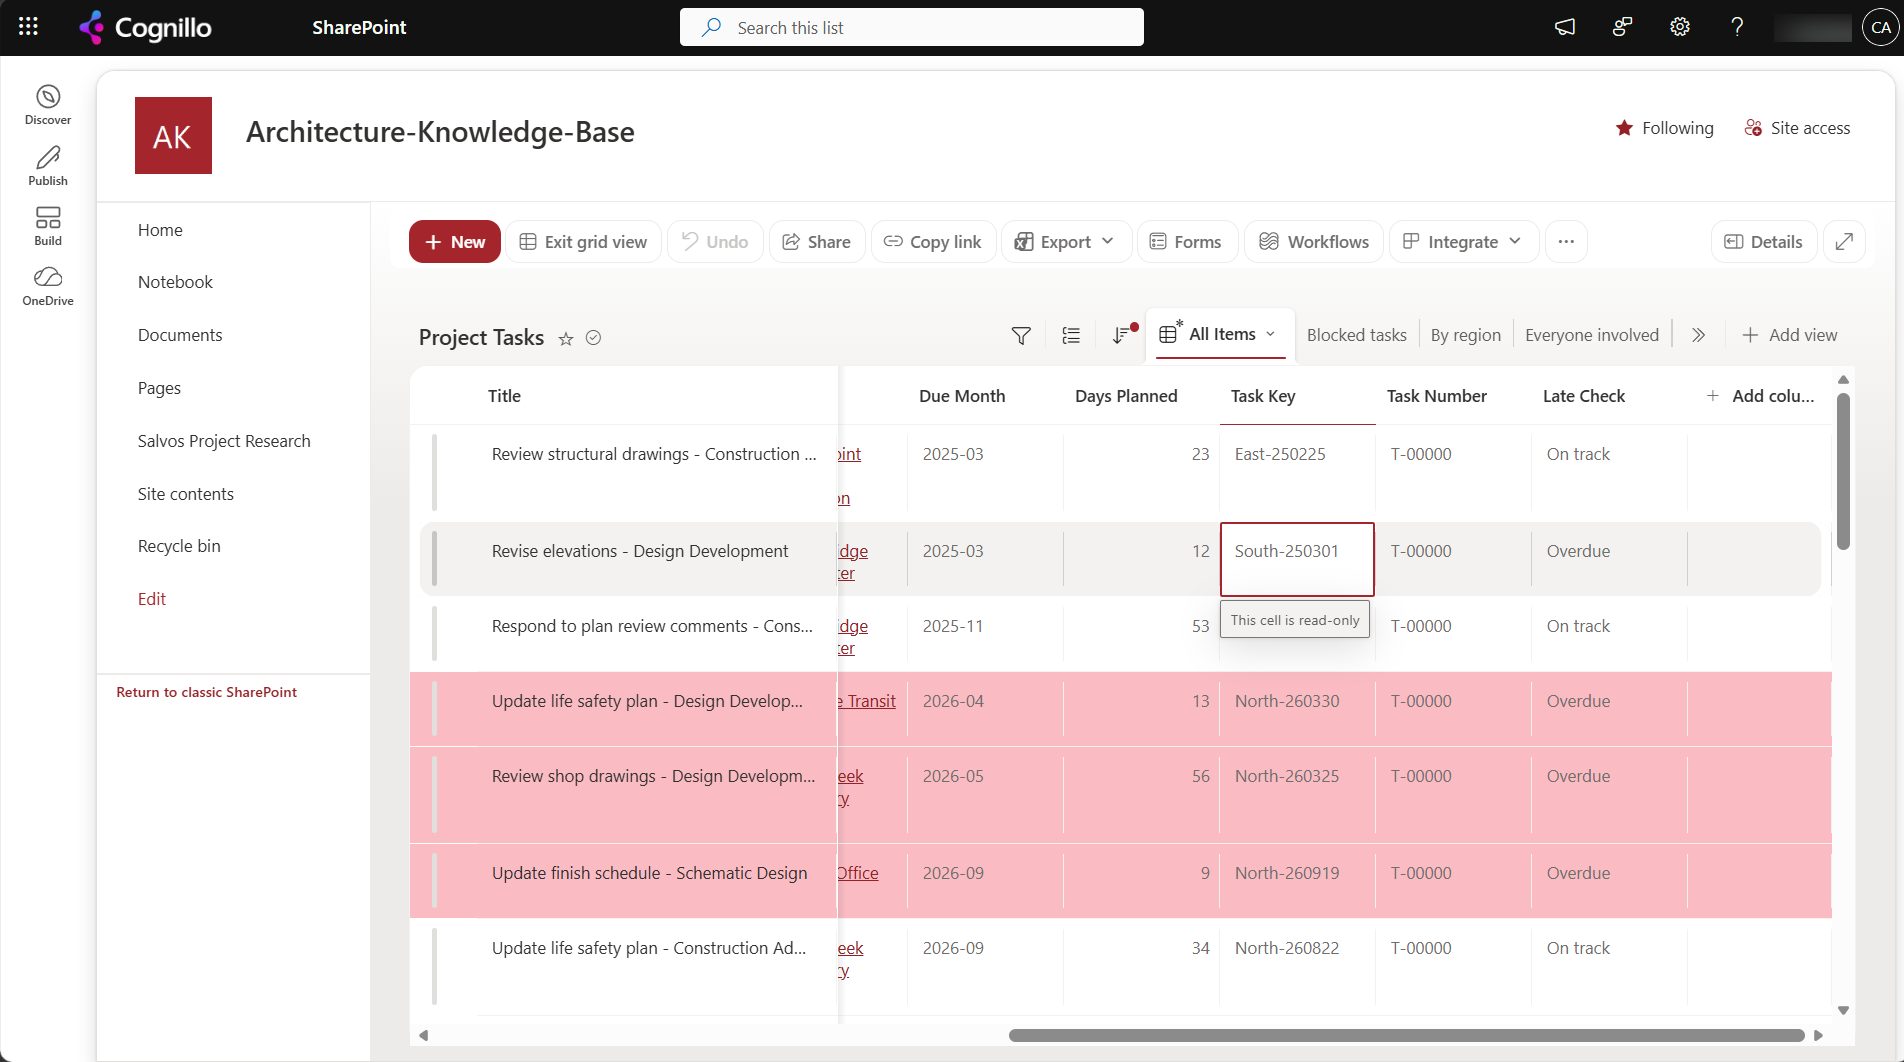
Task: Open Build in the left rail
Action: (48, 226)
